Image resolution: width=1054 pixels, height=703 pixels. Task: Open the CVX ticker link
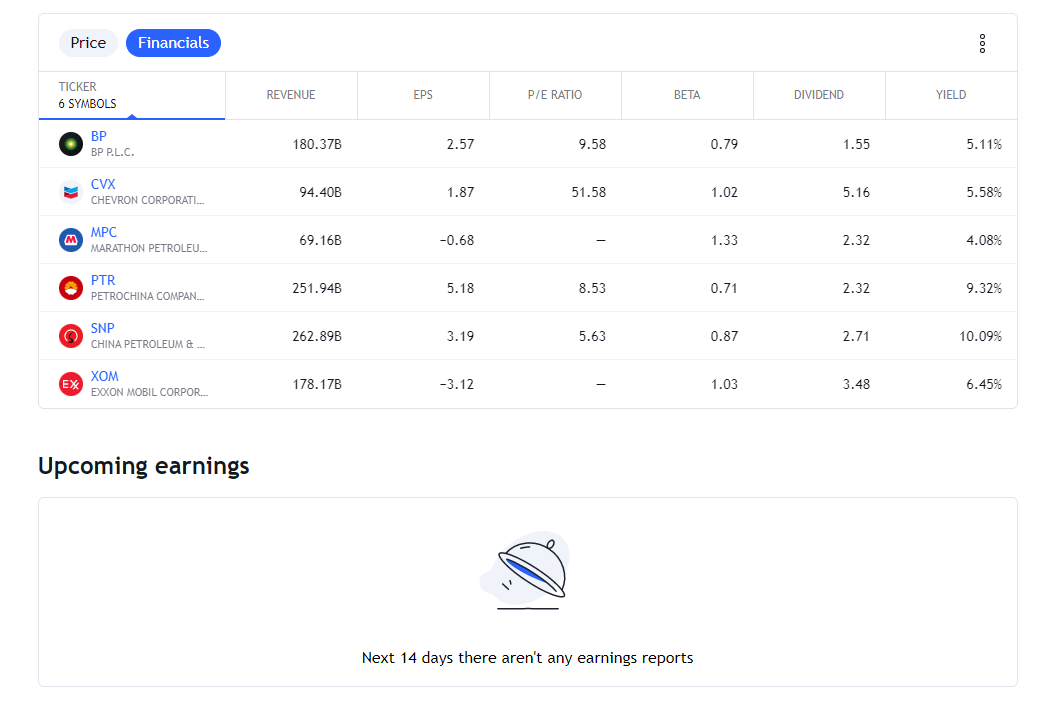[103, 184]
